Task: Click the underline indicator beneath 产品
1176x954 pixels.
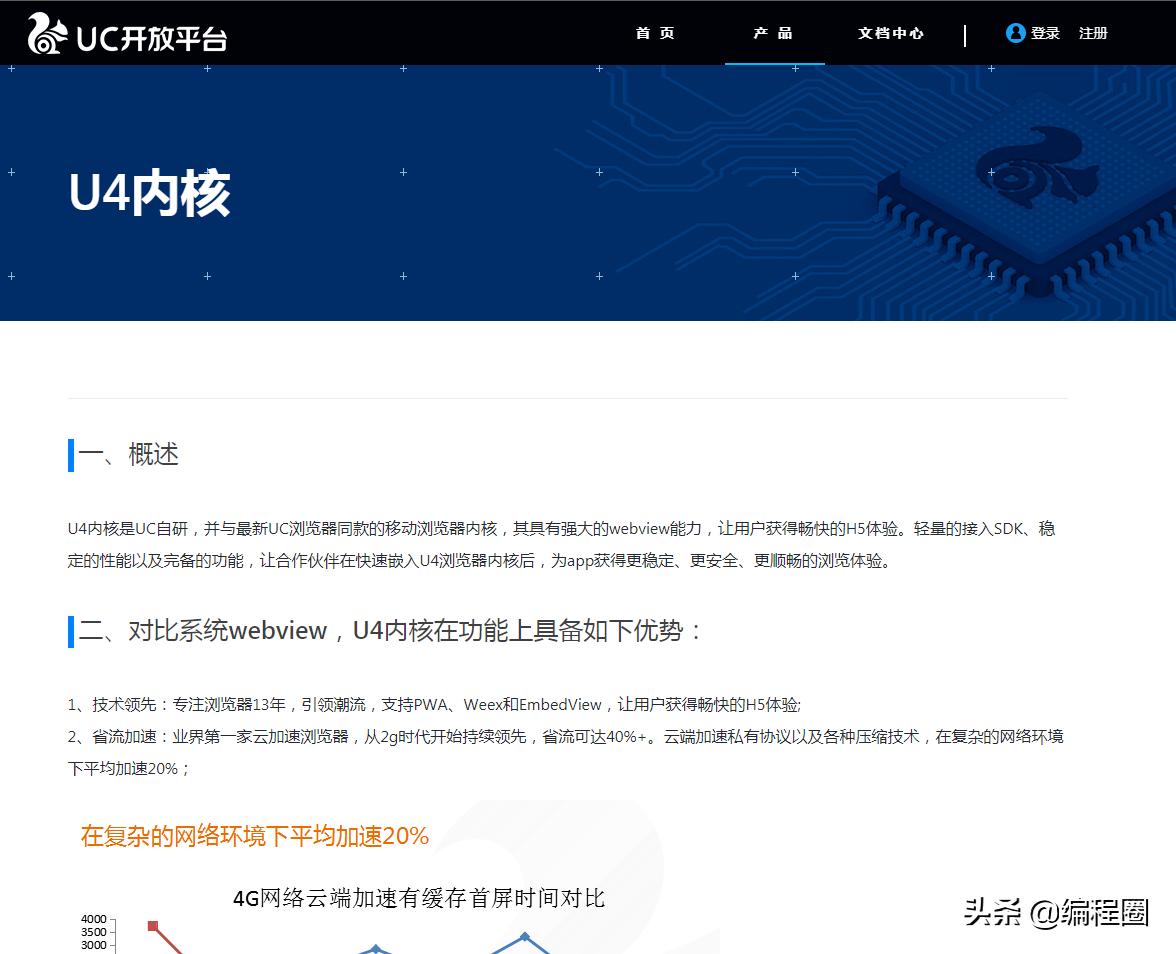Action: click(x=774, y=64)
